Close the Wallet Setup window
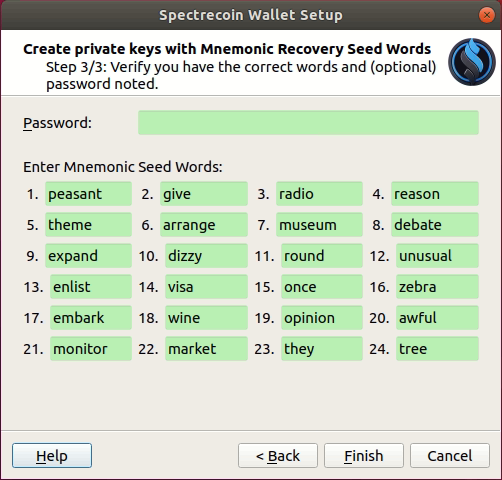Viewport: 502px width, 480px height. (486, 15)
